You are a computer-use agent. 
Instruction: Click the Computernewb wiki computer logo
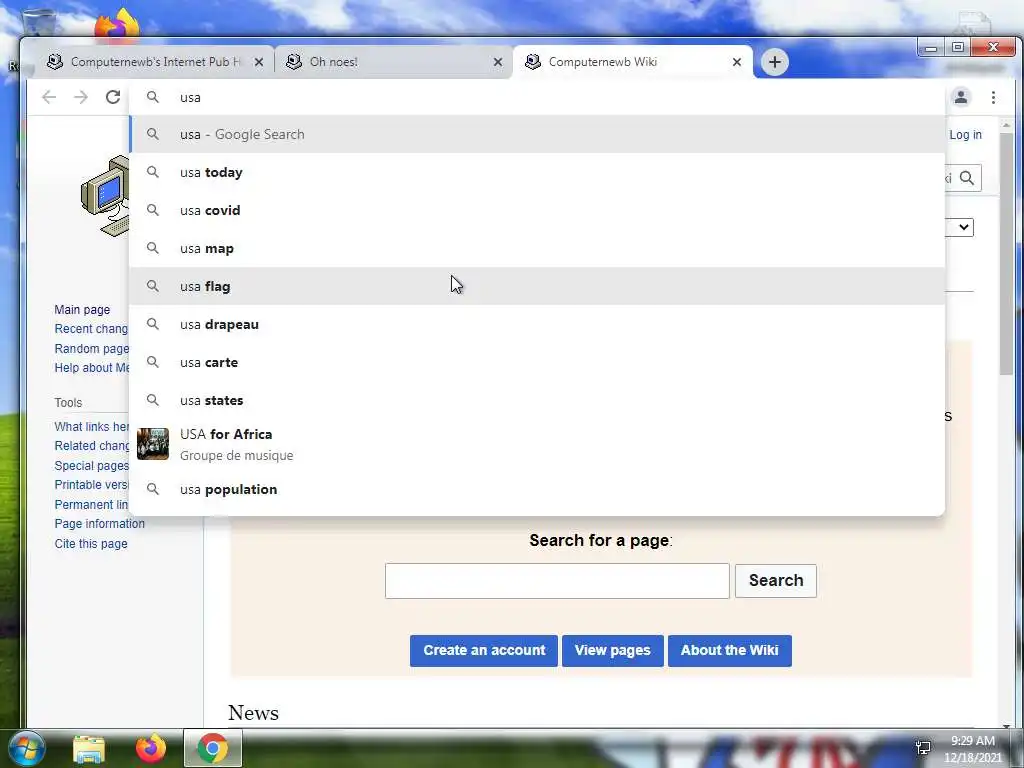click(x=106, y=196)
